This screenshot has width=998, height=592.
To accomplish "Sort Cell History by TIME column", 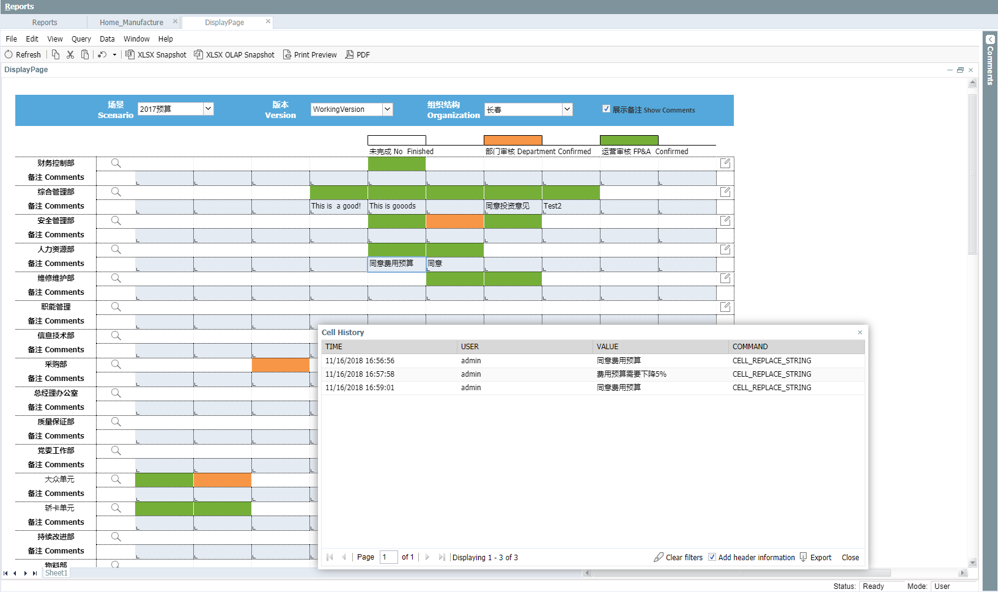I will [390, 347].
